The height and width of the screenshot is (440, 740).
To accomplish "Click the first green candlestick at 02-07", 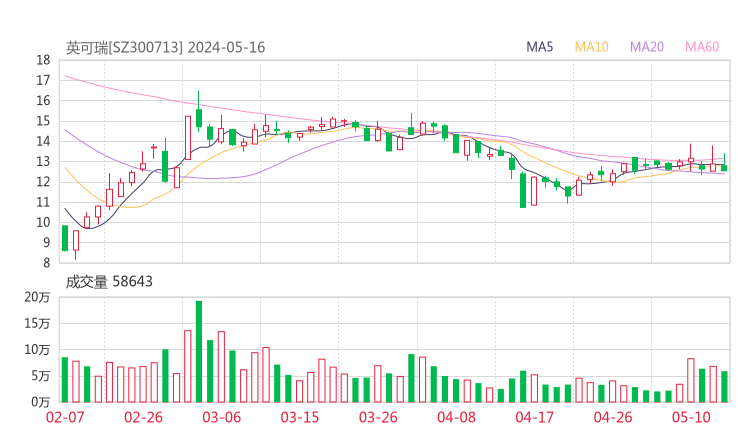I will point(65,238).
